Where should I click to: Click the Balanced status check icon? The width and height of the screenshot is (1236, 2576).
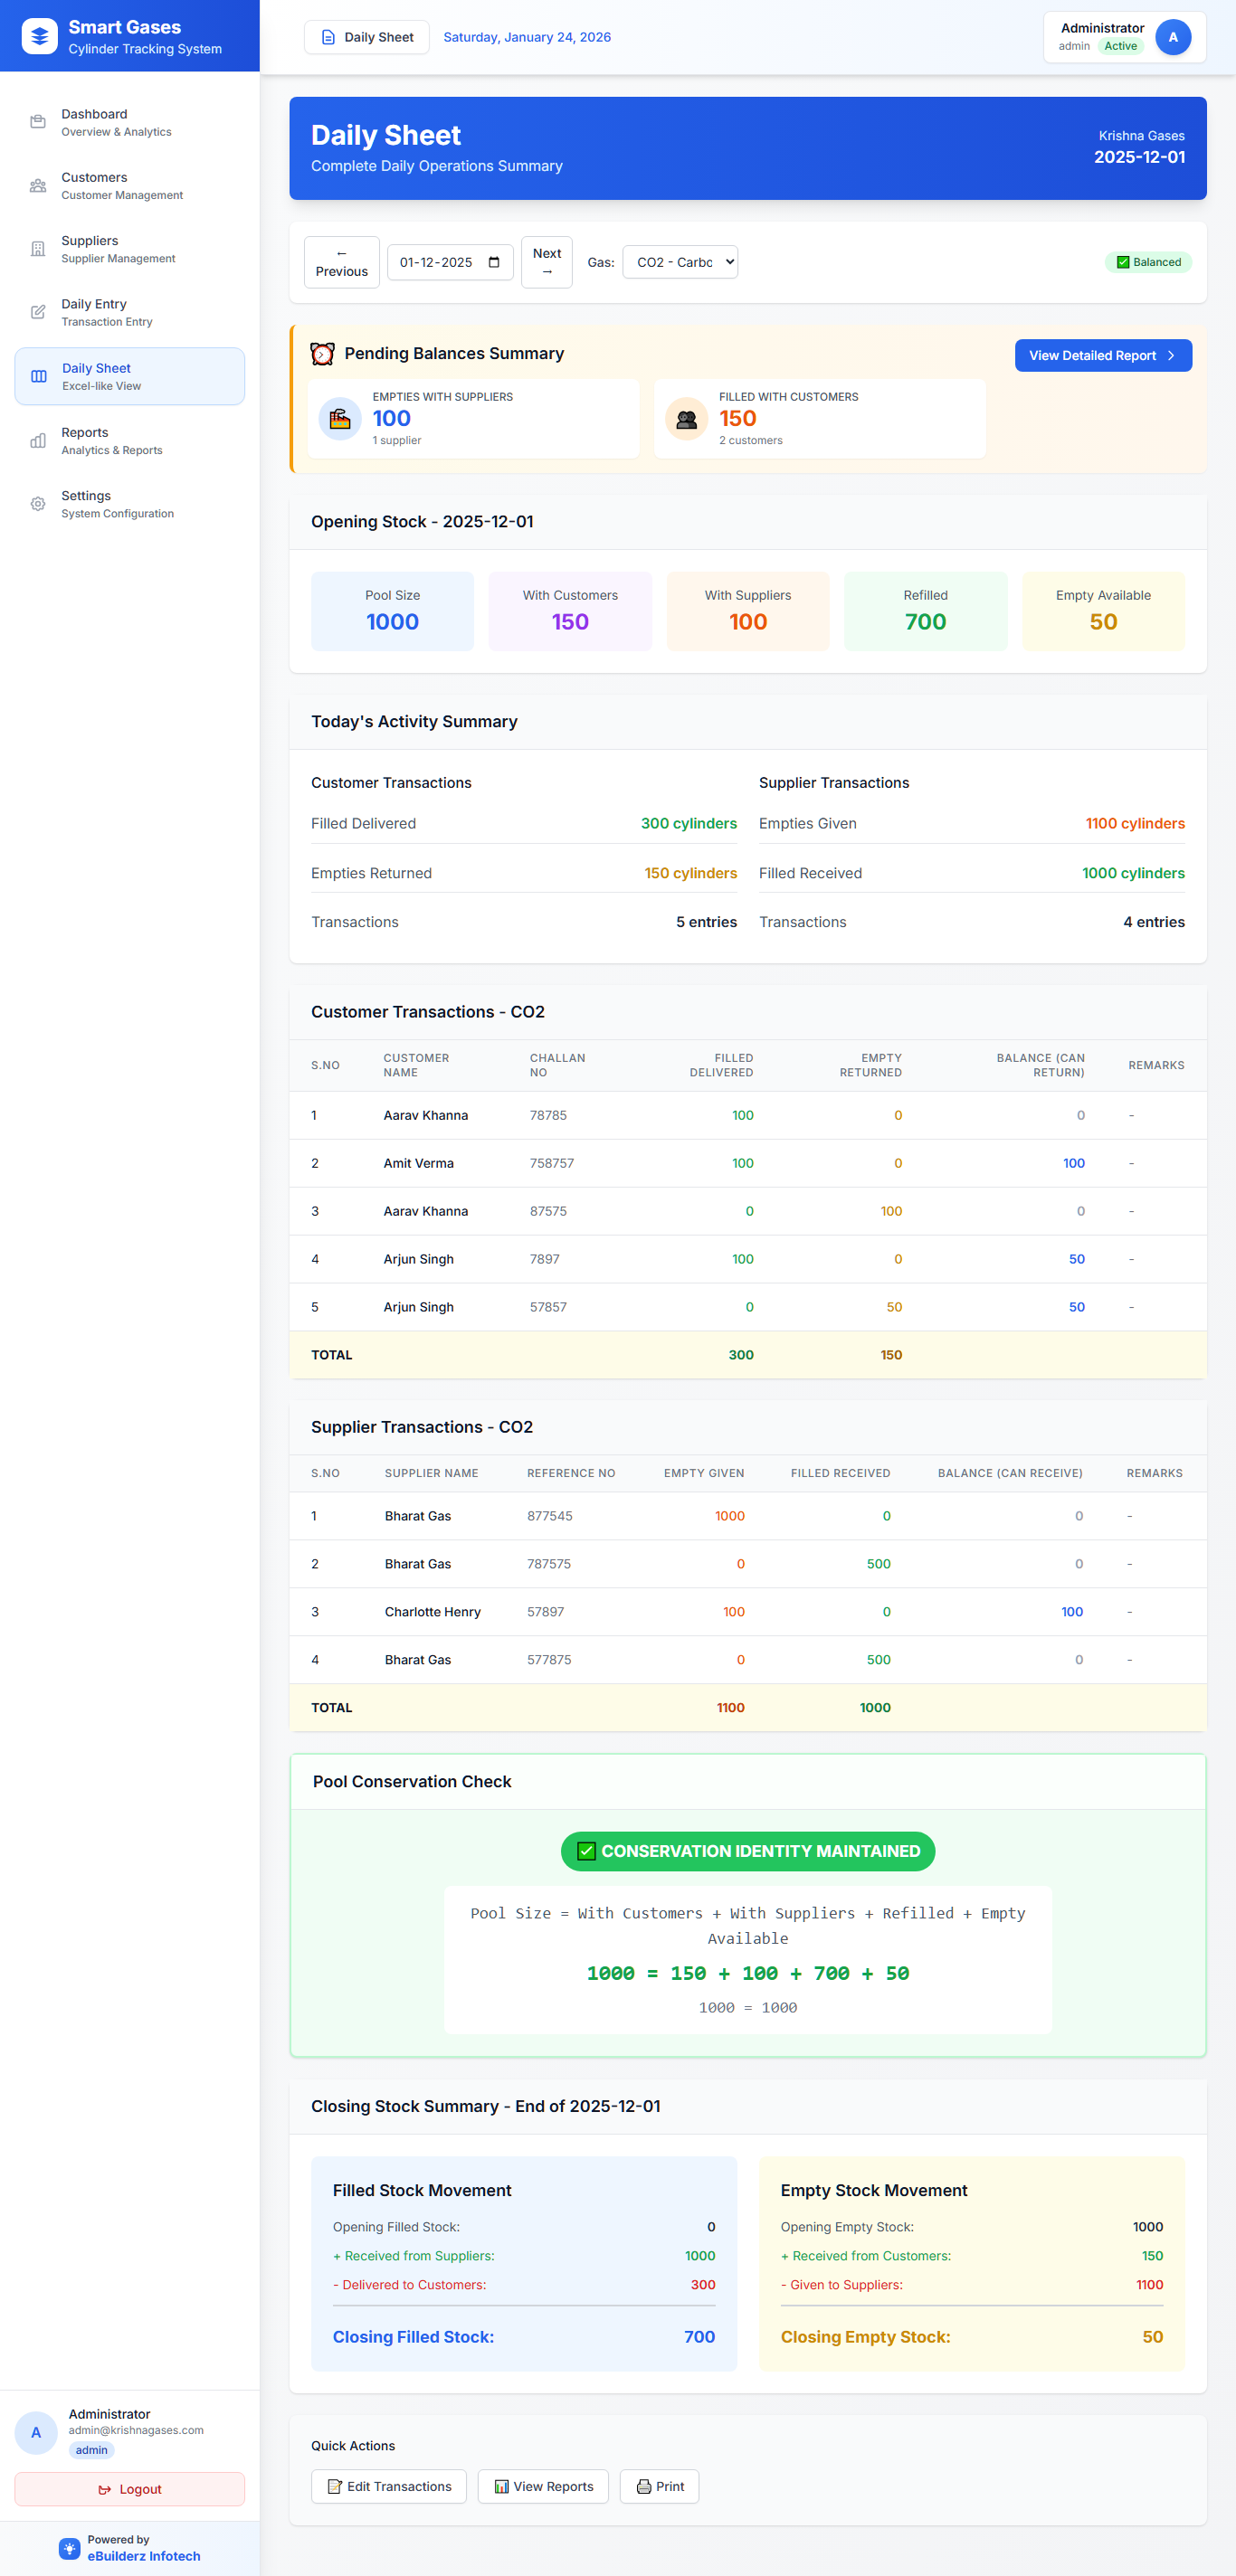(x=1123, y=262)
